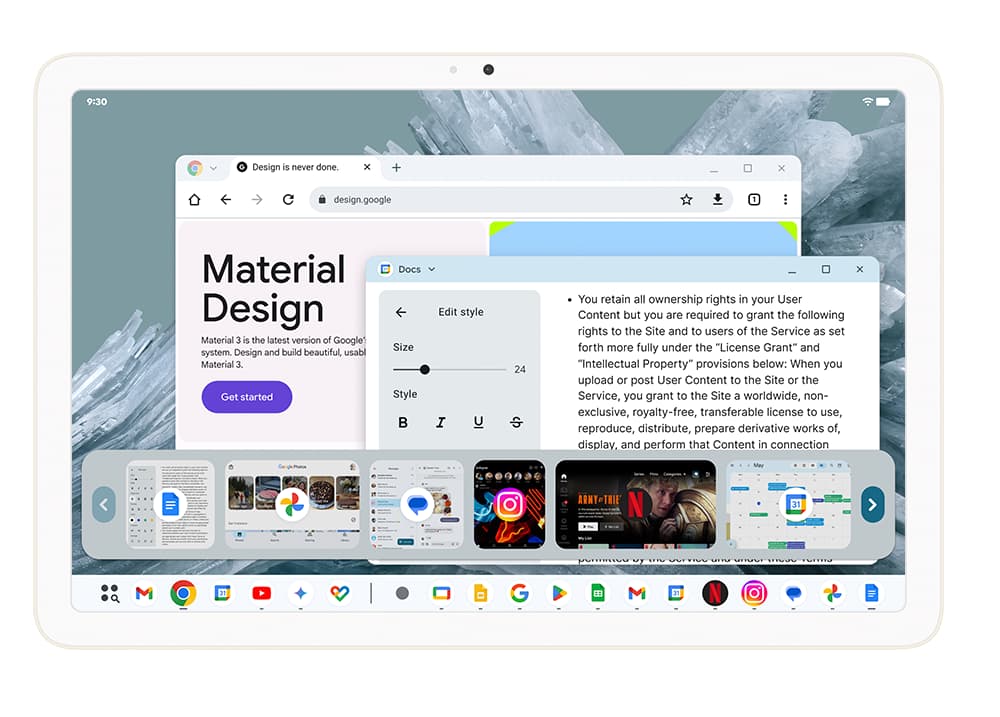This screenshot has height=717, width=1000.
Task: Toggle underline formatting
Action: click(x=478, y=422)
